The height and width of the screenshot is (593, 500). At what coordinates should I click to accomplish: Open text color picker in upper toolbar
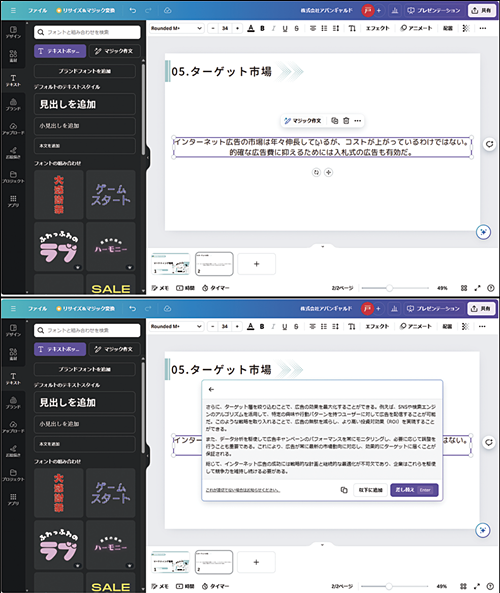point(251,28)
